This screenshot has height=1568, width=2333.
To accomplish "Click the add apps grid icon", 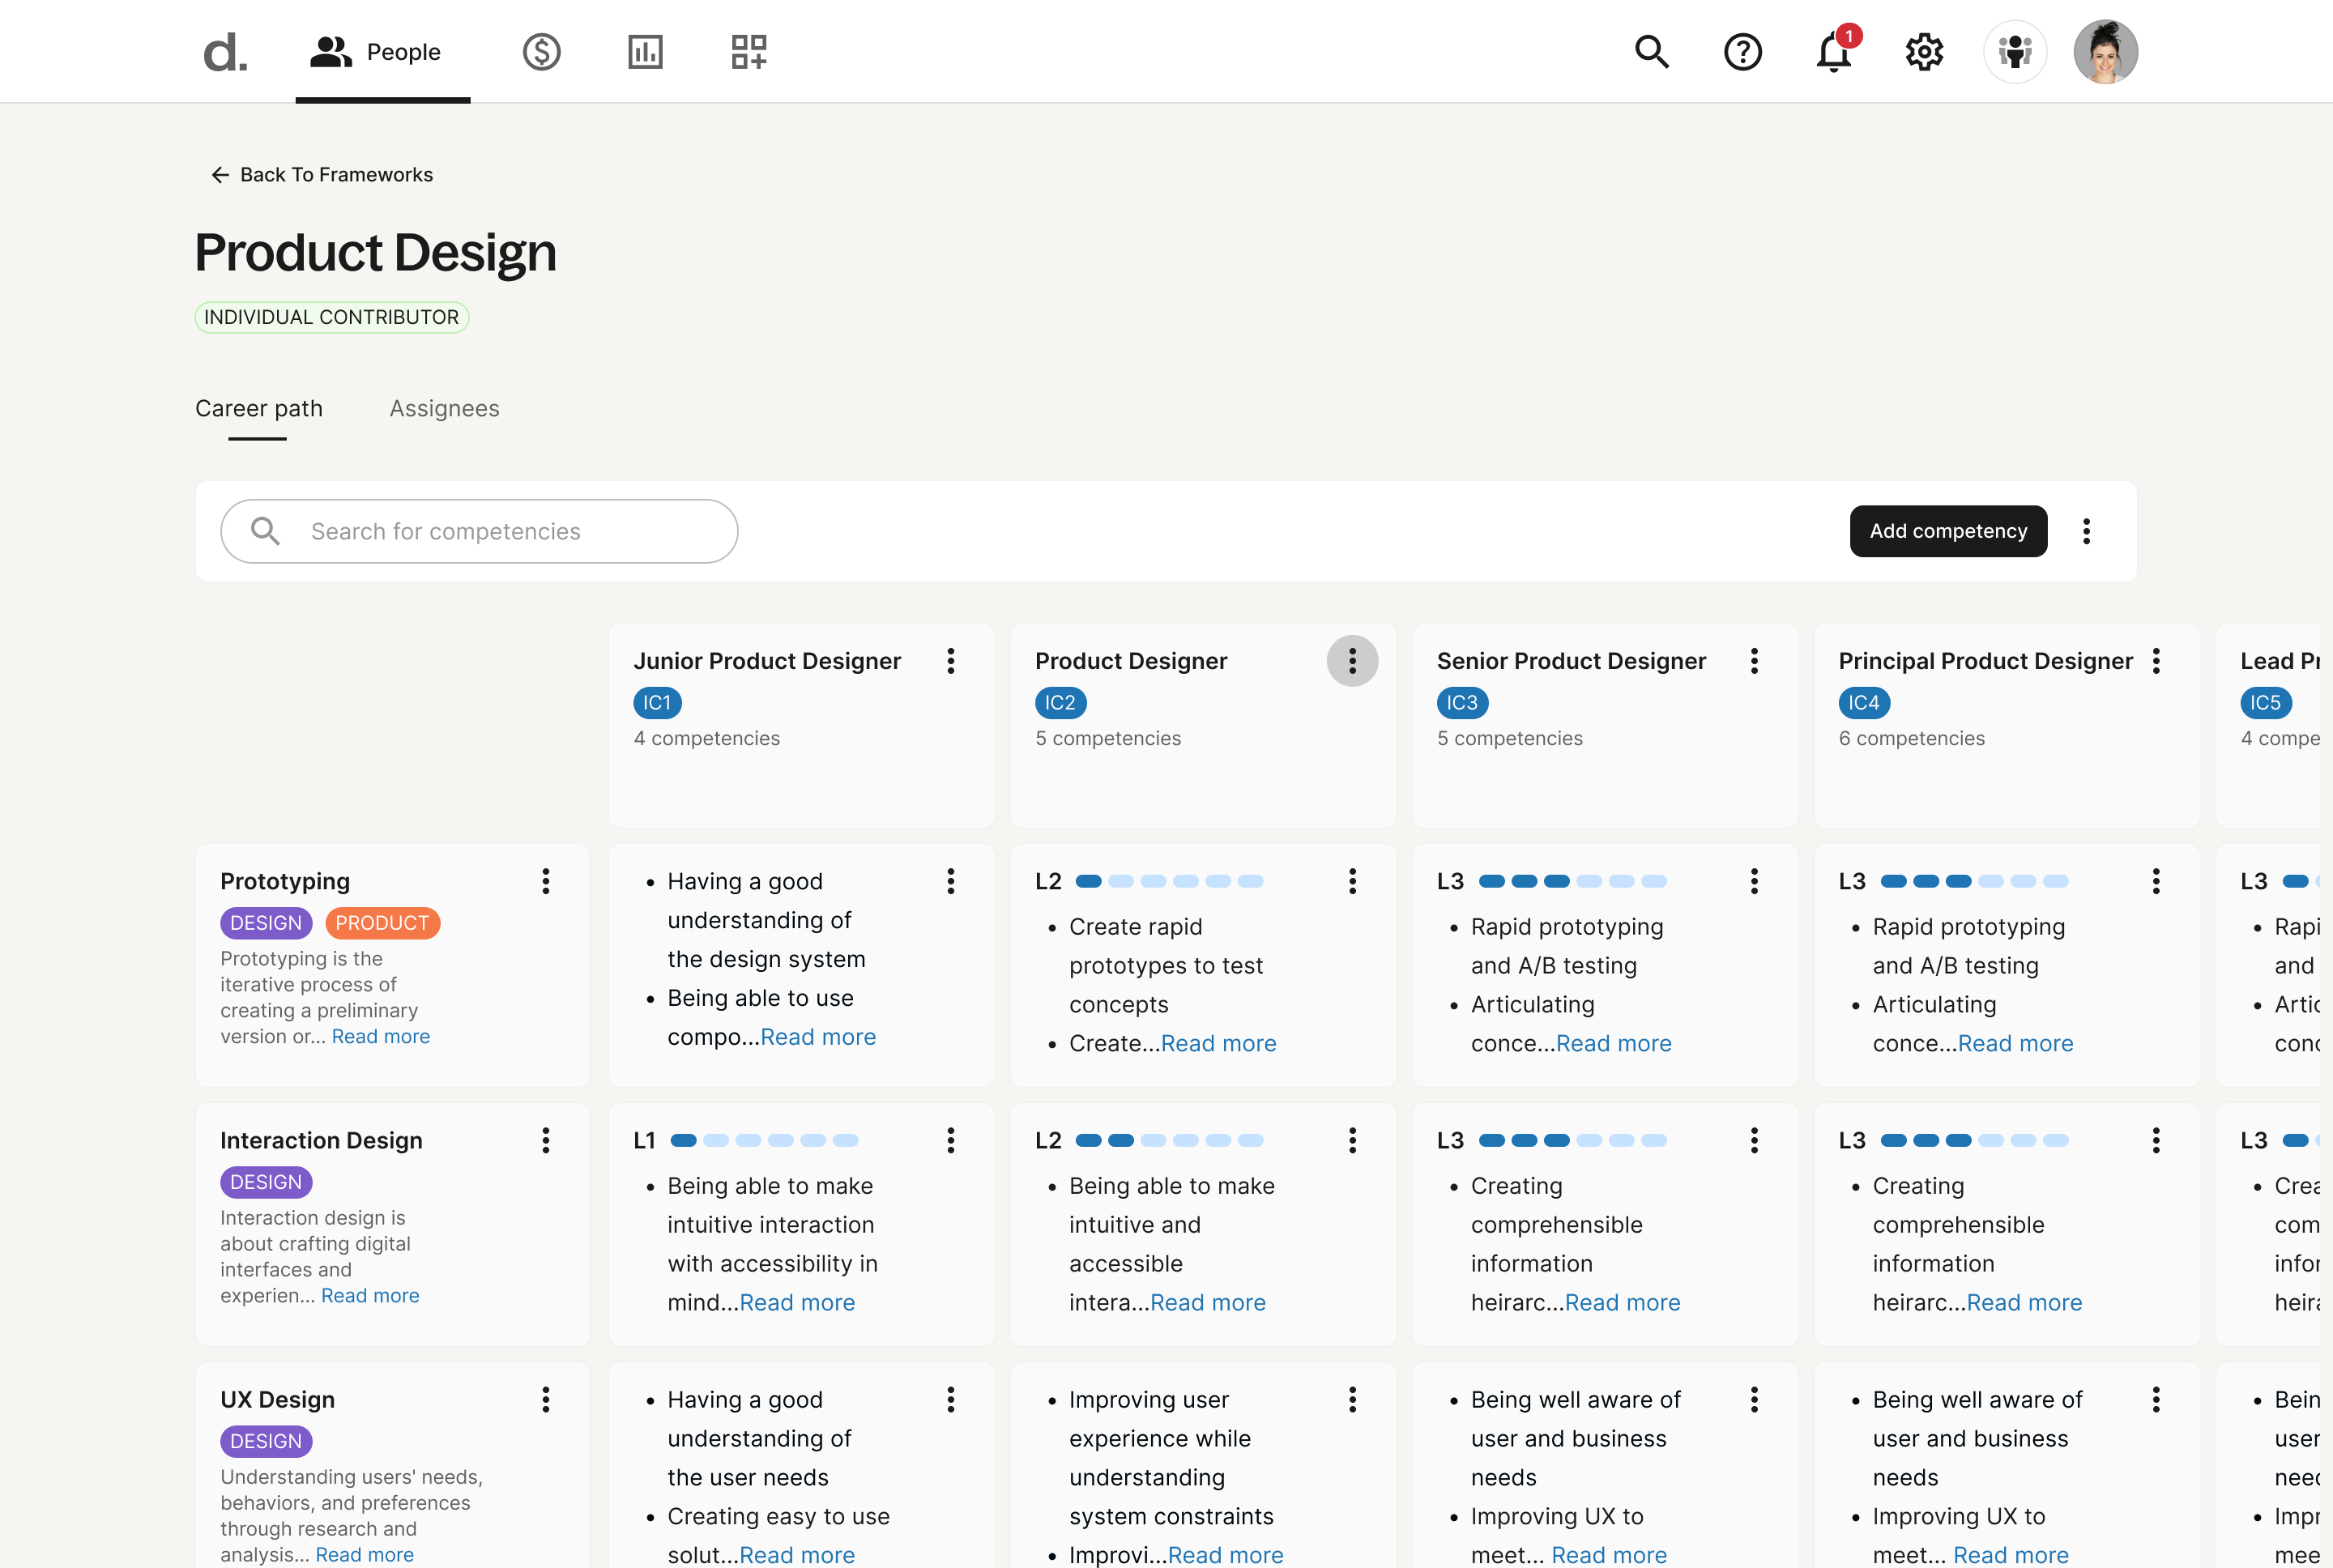I will 748,52.
